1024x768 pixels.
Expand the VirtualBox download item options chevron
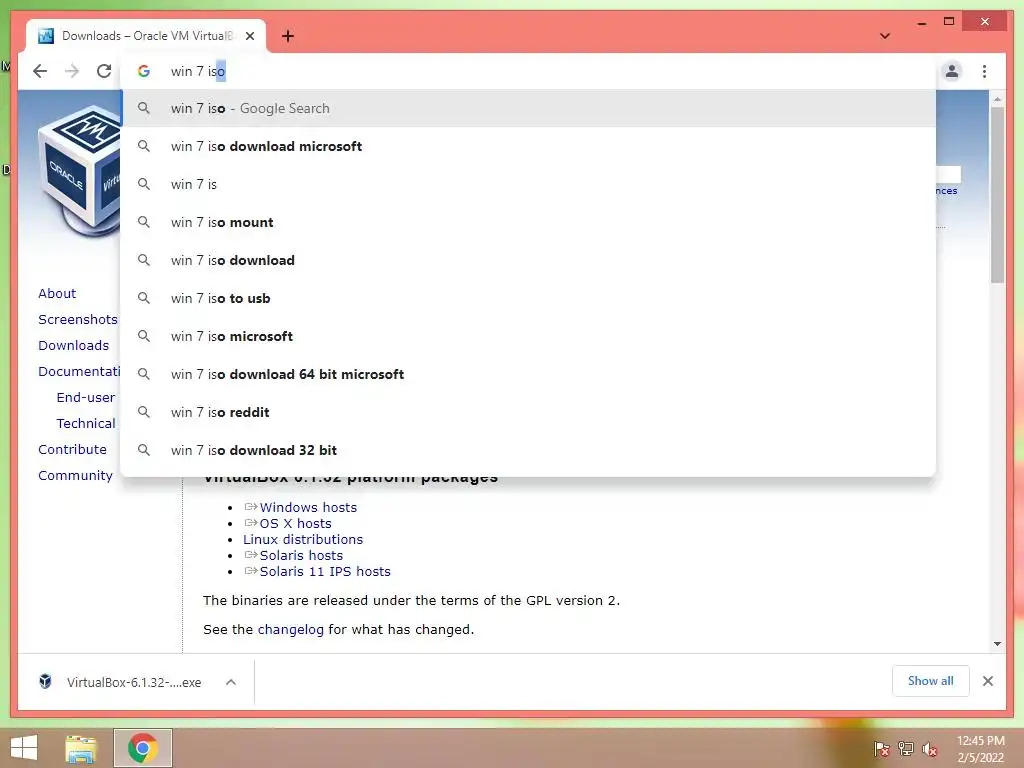(x=231, y=682)
